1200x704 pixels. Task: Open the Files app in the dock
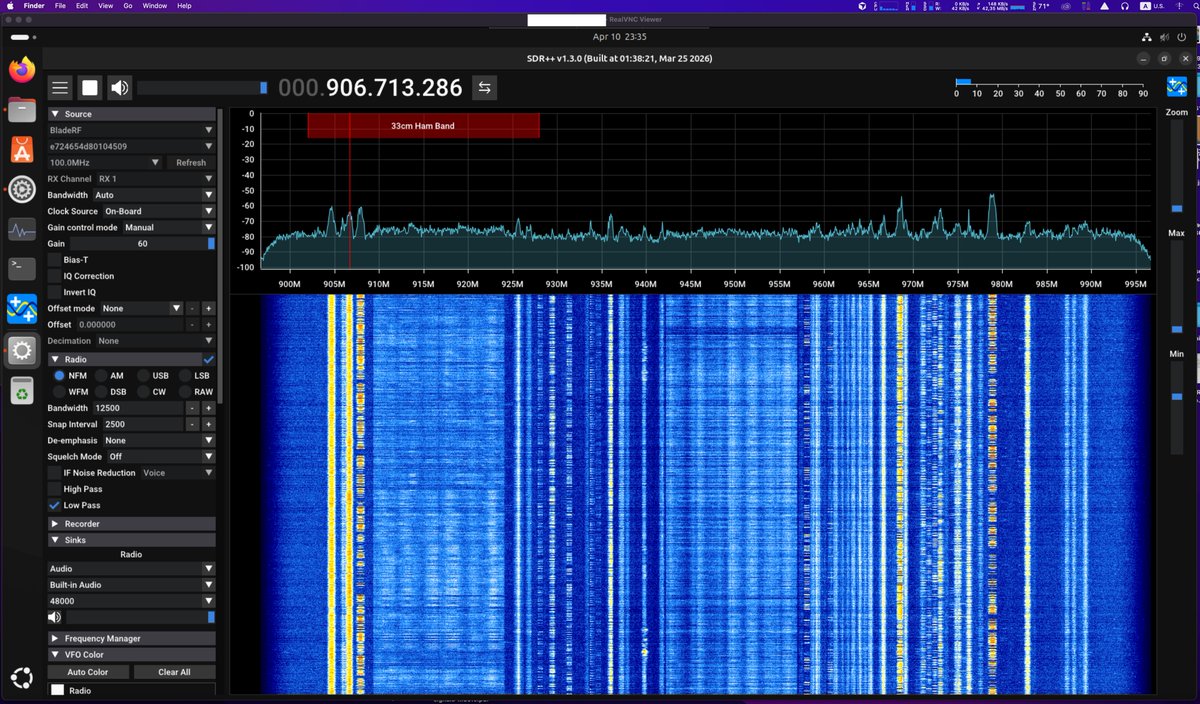pyautogui.click(x=22, y=109)
